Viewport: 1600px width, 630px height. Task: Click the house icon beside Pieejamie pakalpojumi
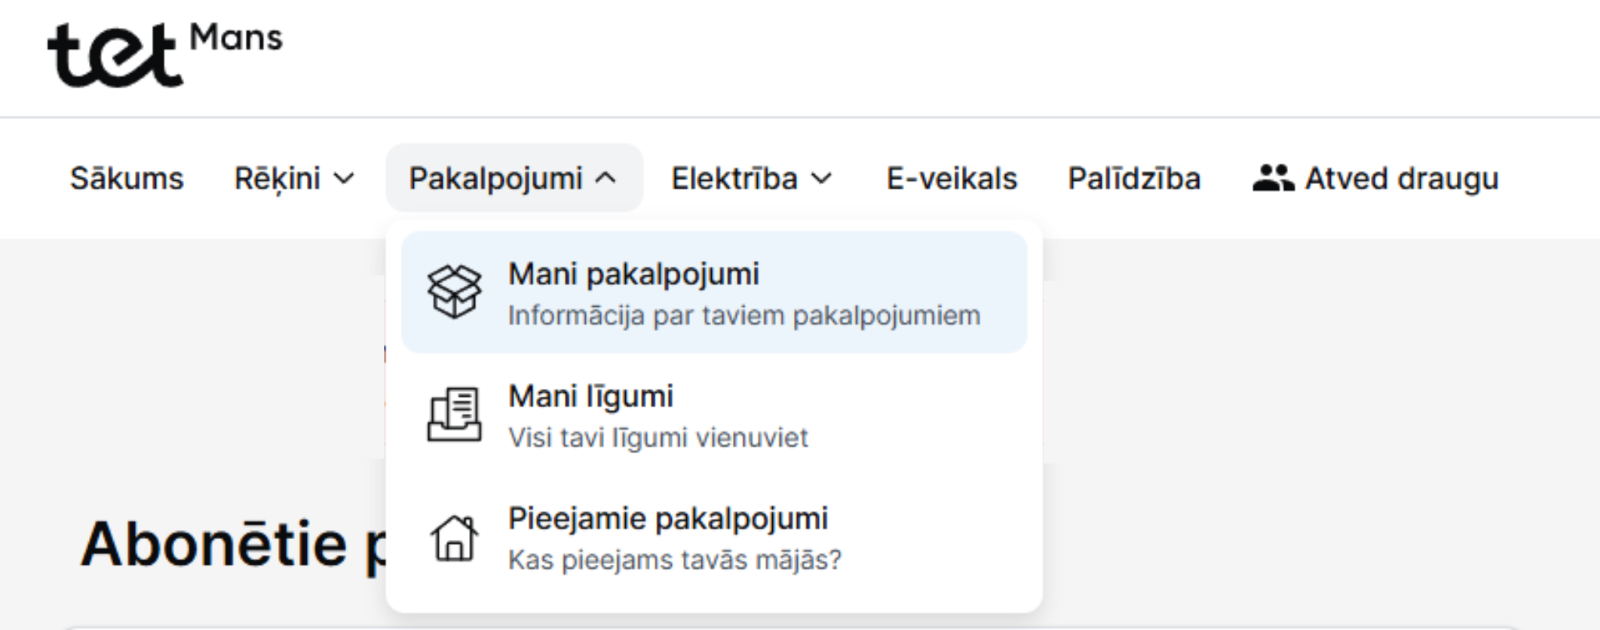click(x=454, y=538)
